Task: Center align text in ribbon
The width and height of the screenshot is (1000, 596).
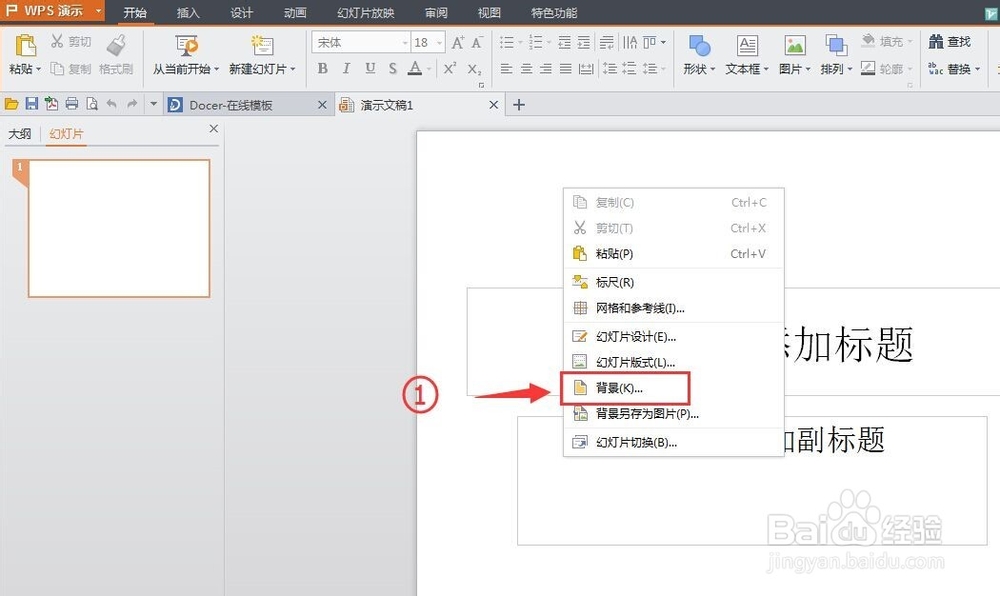Action: click(526, 68)
